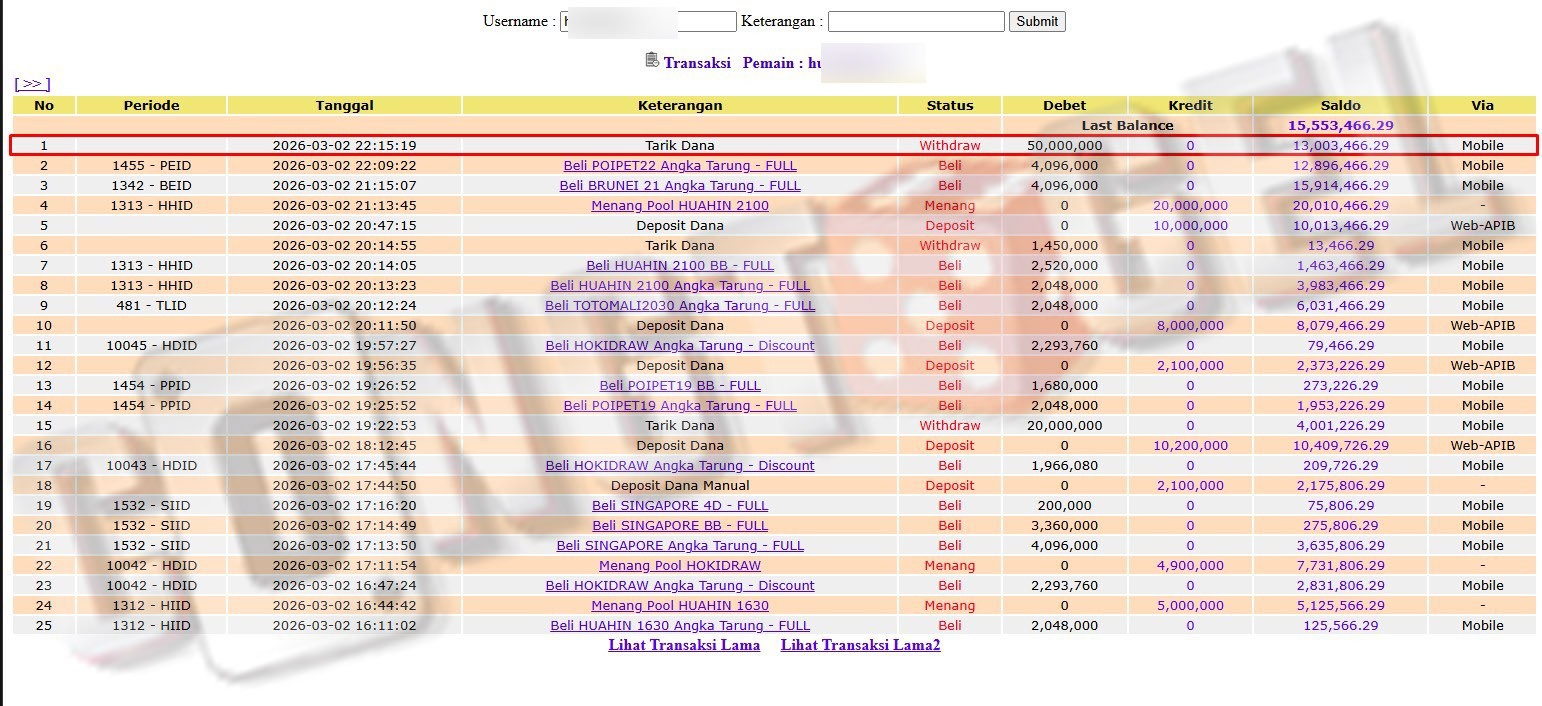Viewport: 1542px width, 706px height.
Task: Click the Keterangan column header
Action: [x=680, y=105]
